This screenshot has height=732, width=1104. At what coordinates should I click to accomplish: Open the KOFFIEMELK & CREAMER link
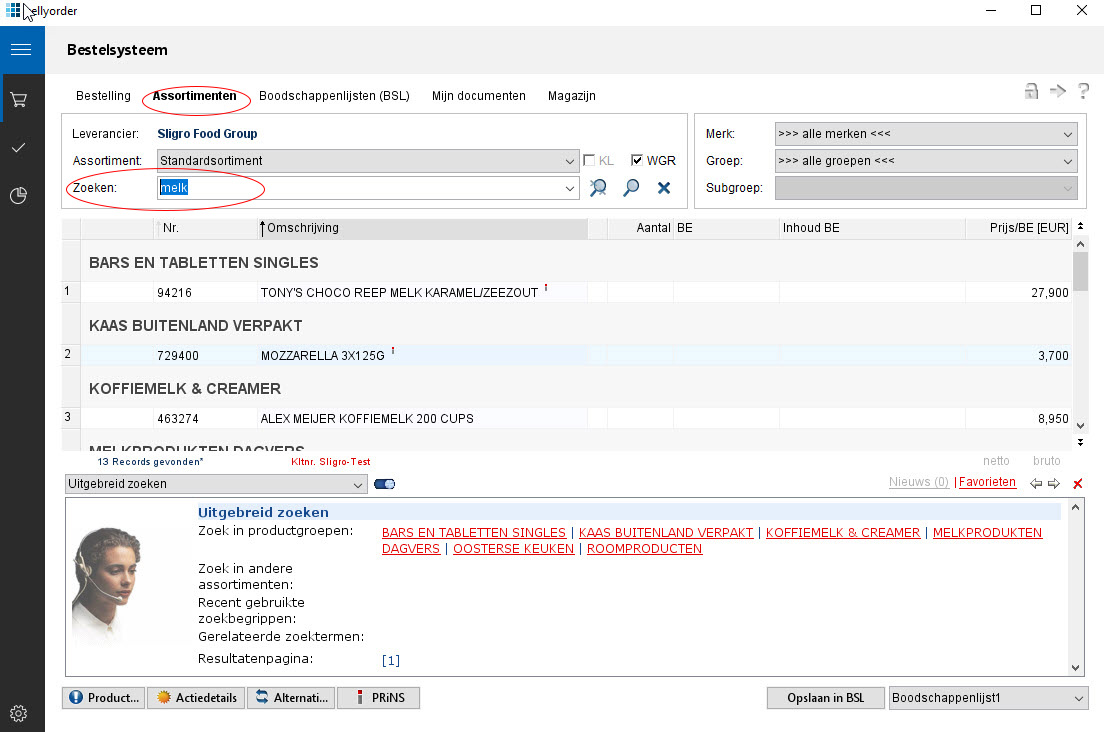point(842,533)
